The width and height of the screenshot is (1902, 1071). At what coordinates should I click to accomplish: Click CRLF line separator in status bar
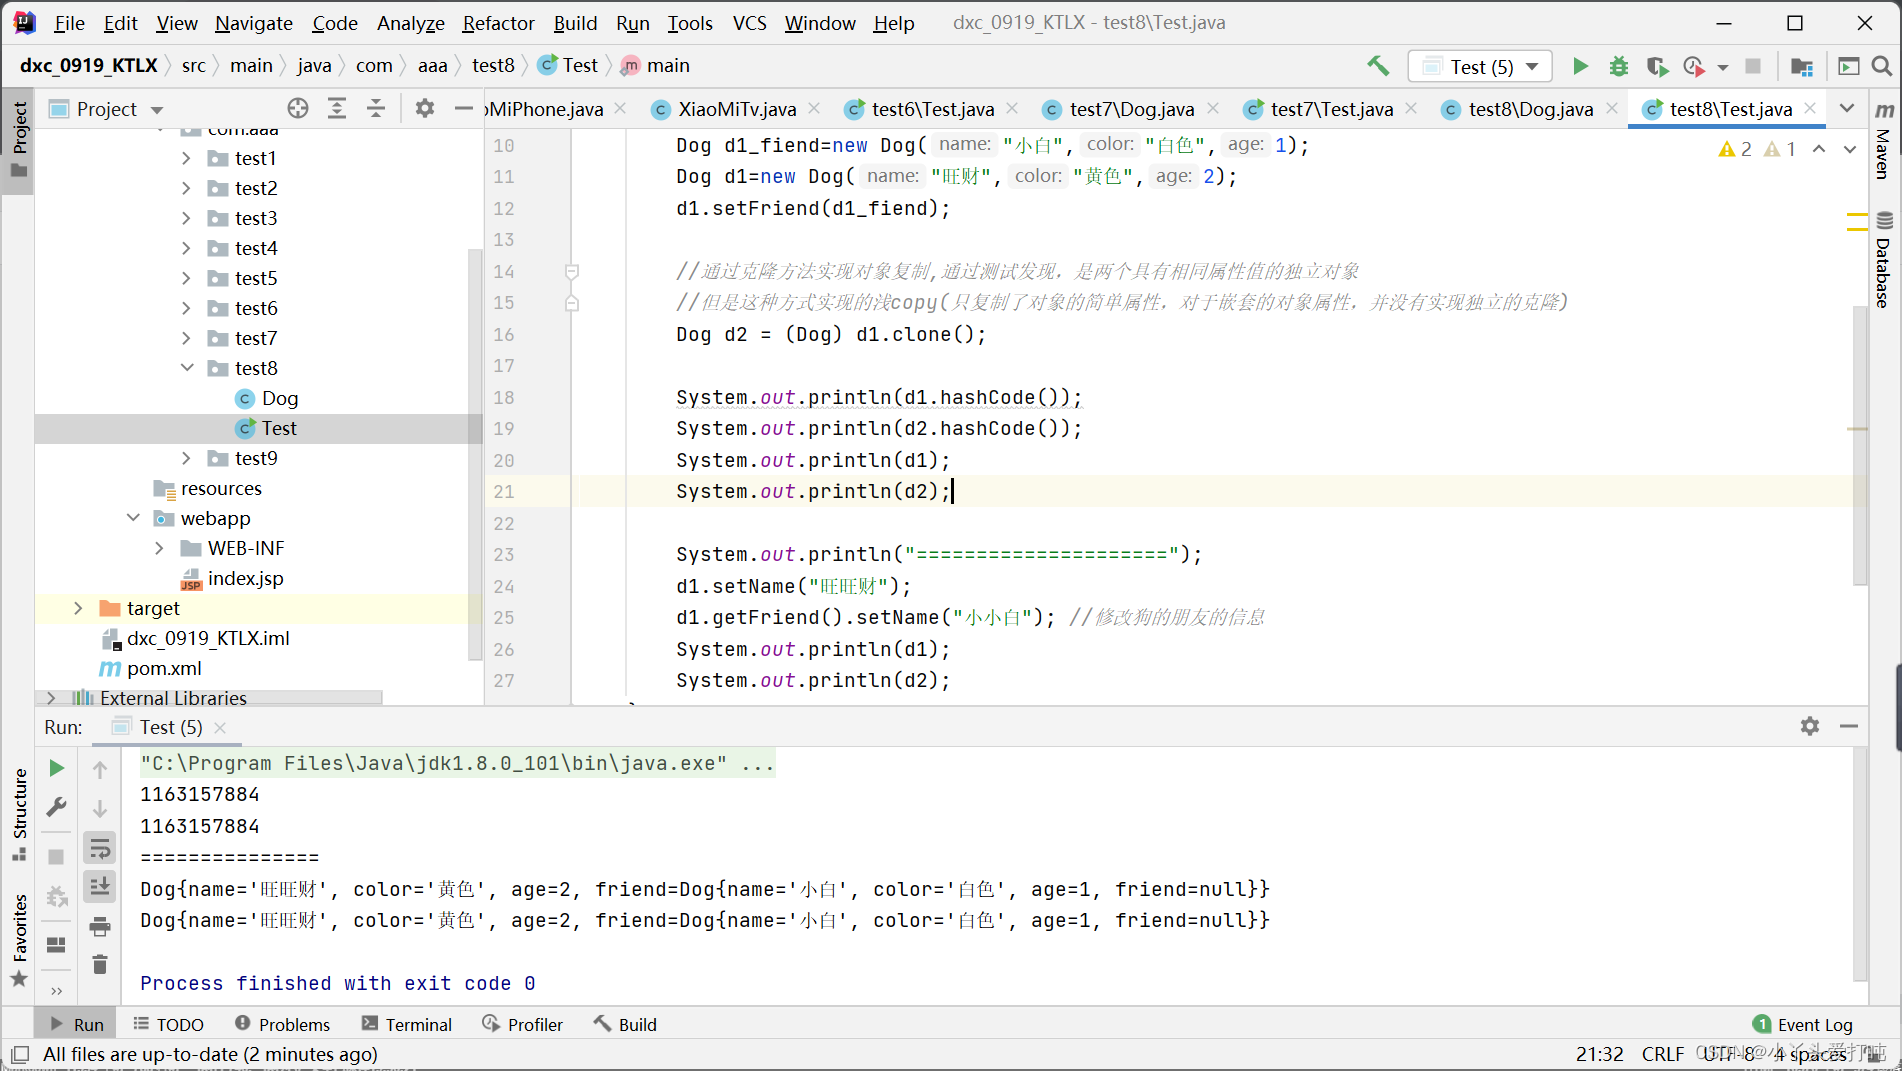click(1662, 1054)
